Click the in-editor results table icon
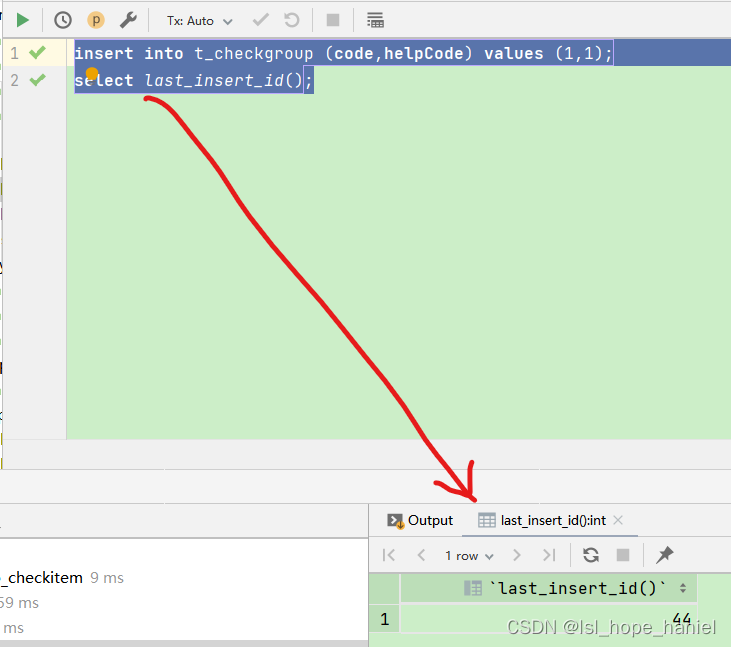This screenshot has width=731, height=647. (x=375, y=20)
